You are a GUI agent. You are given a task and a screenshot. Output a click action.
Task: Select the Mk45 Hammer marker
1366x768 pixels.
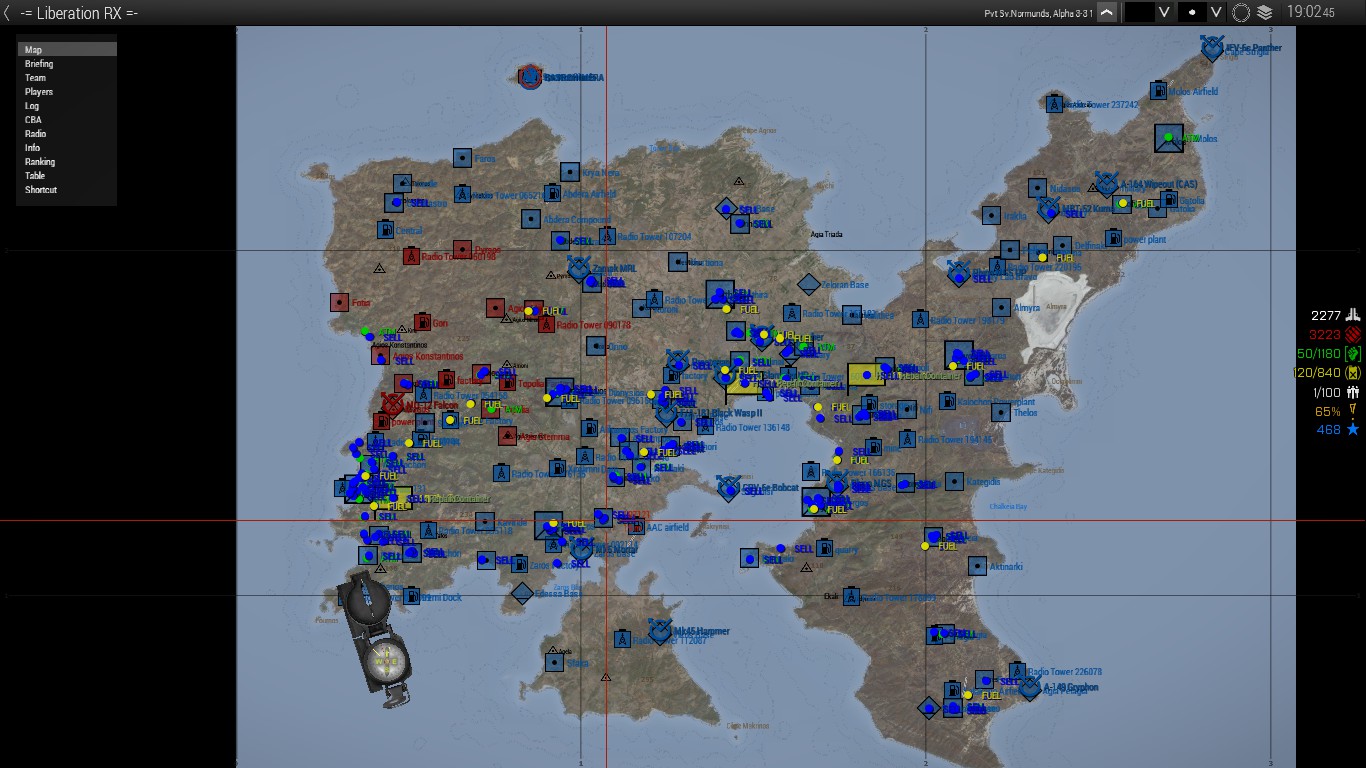pos(660,631)
